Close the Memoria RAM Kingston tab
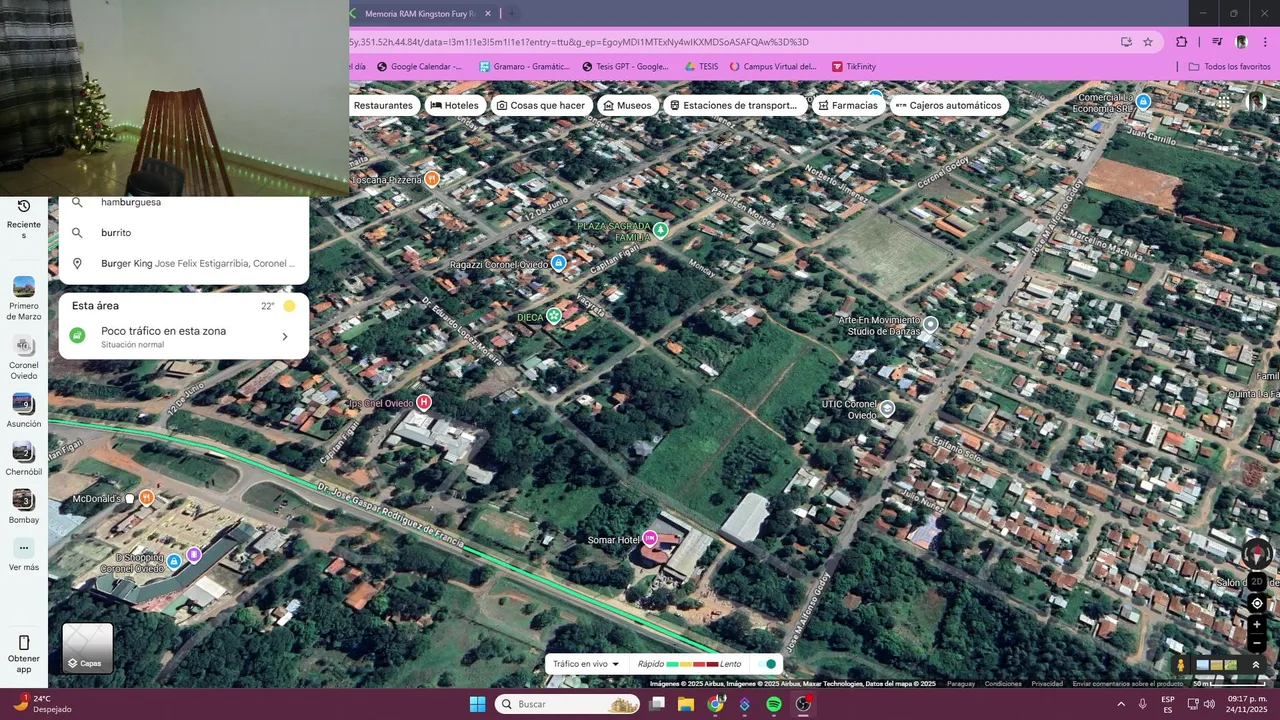This screenshot has height=720, width=1280. (x=487, y=14)
